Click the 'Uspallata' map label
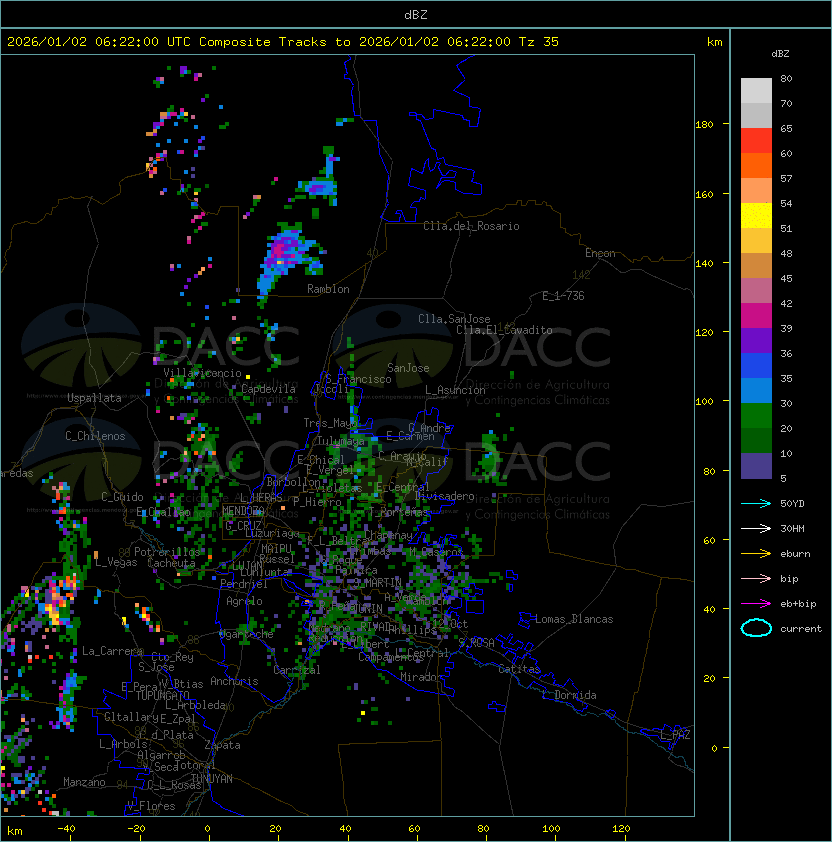The width and height of the screenshot is (832, 842). [94, 398]
